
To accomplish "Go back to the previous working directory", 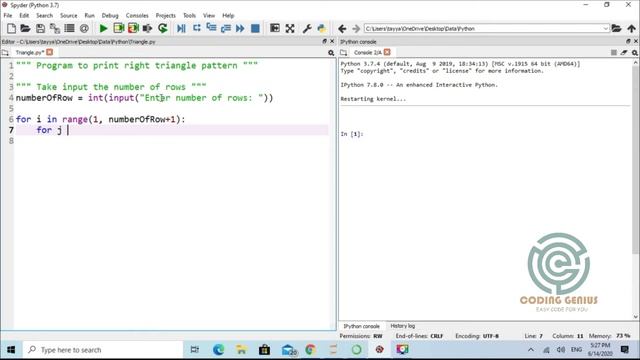I will [x=342, y=29].
